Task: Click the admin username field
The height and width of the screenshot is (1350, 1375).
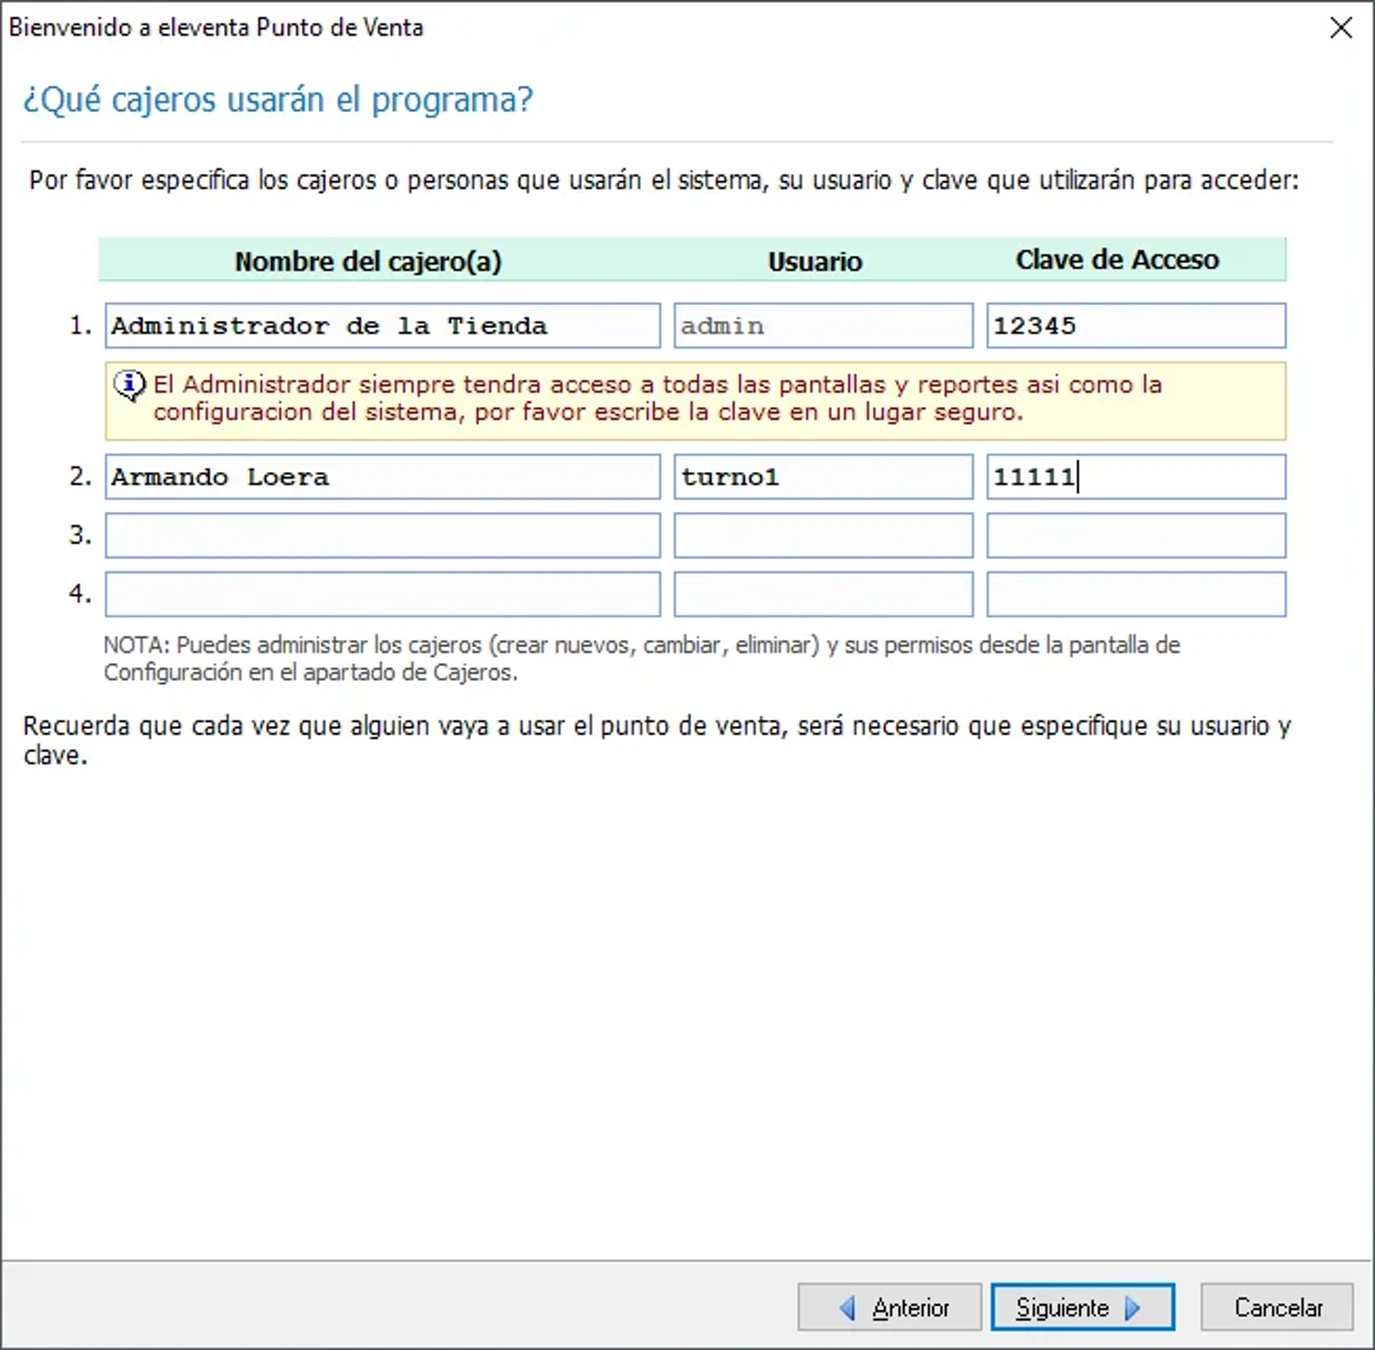Action: pyautogui.click(x=823, y=325)
